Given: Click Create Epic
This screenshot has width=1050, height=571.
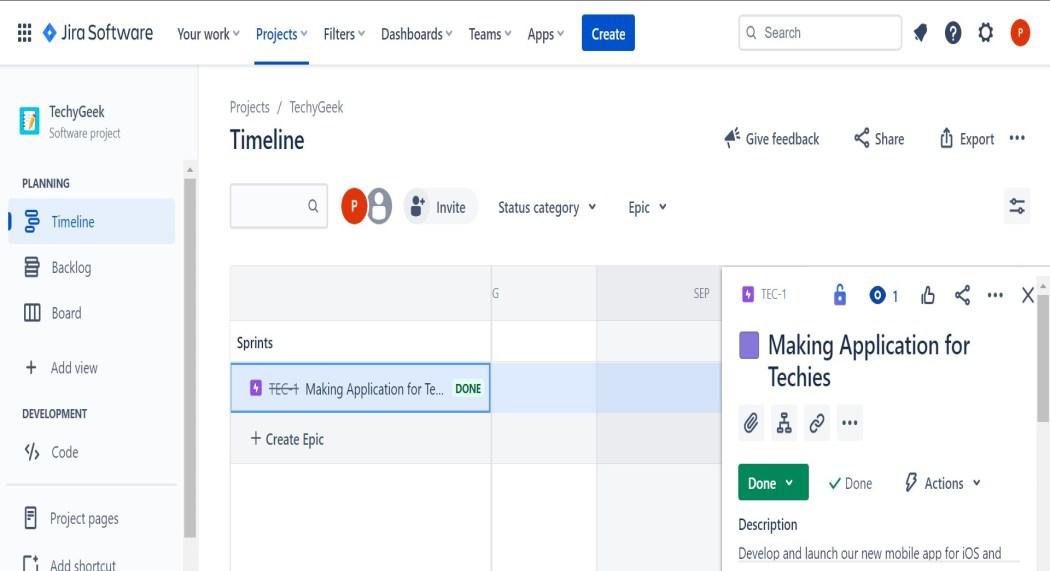Looking at the screenshot, I should pyautogui.click(x=287, y=439).
